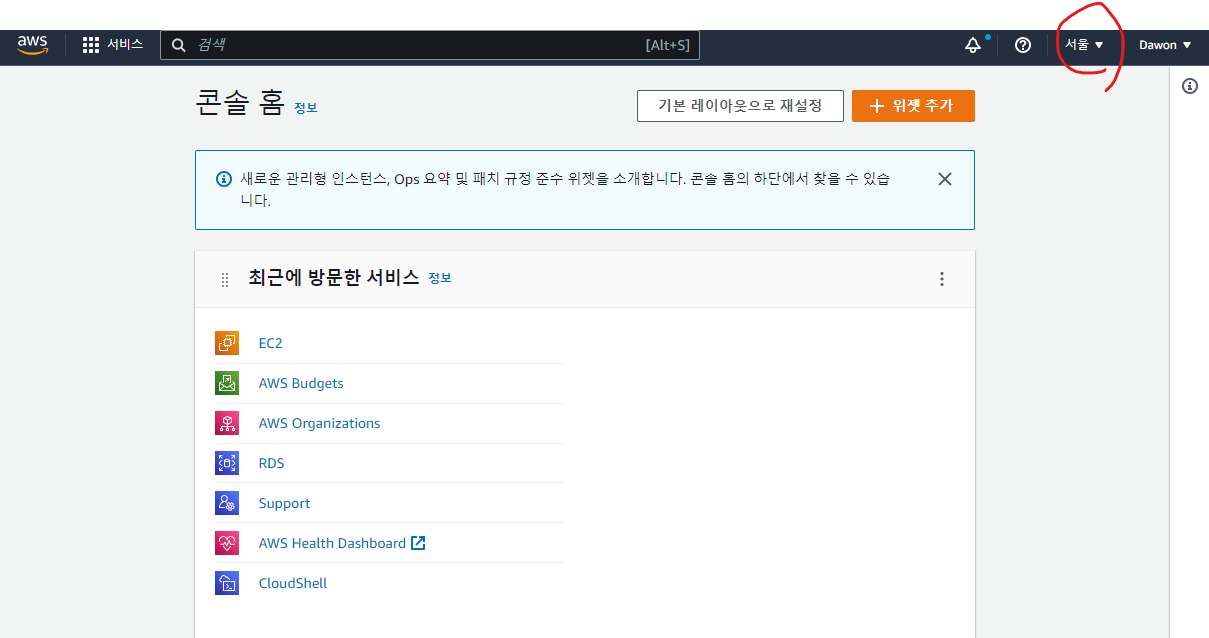Click the AWS Organizations service icon
Image resolution: width=1209 pixels, height=638 pixels.
[227, 423]
